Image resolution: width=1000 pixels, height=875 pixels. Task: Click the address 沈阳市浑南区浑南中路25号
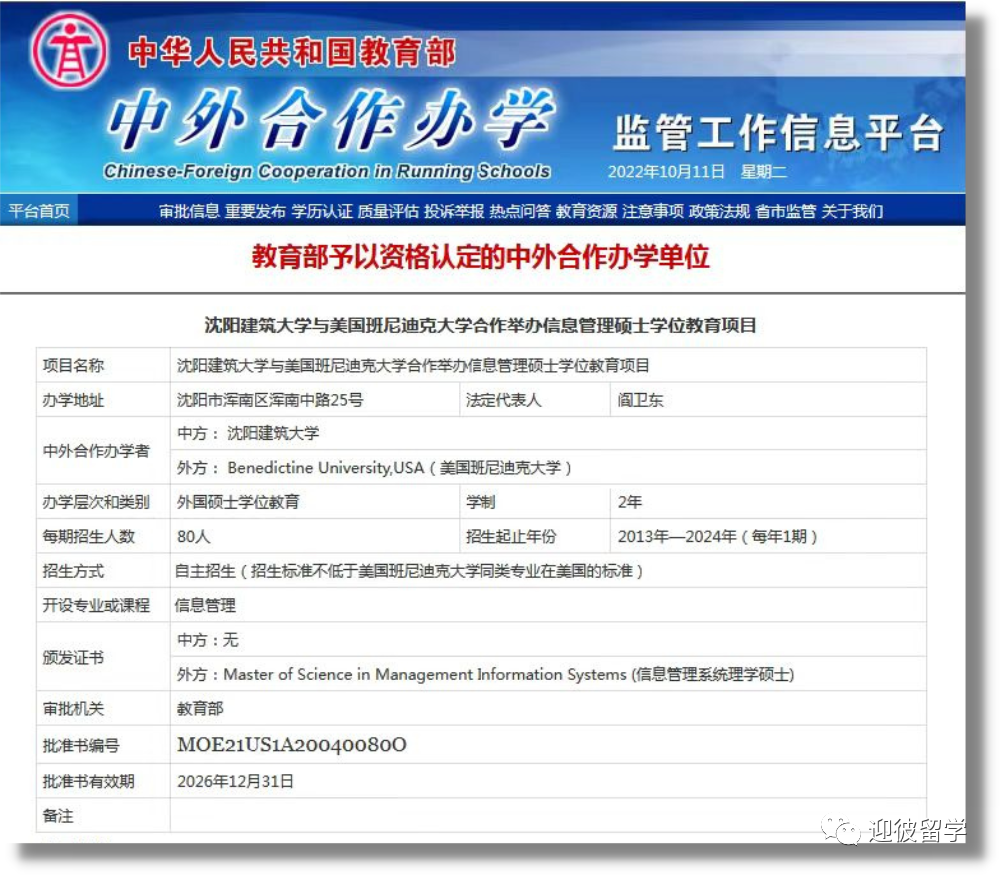tap(270, 400)
